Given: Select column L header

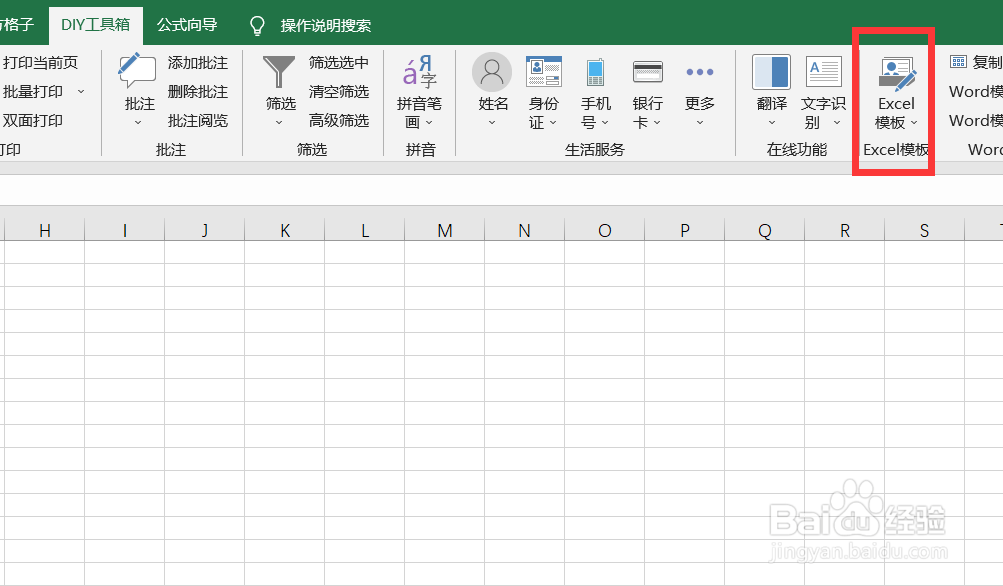Looking at the screenshot, I should [x=365, y=230].
